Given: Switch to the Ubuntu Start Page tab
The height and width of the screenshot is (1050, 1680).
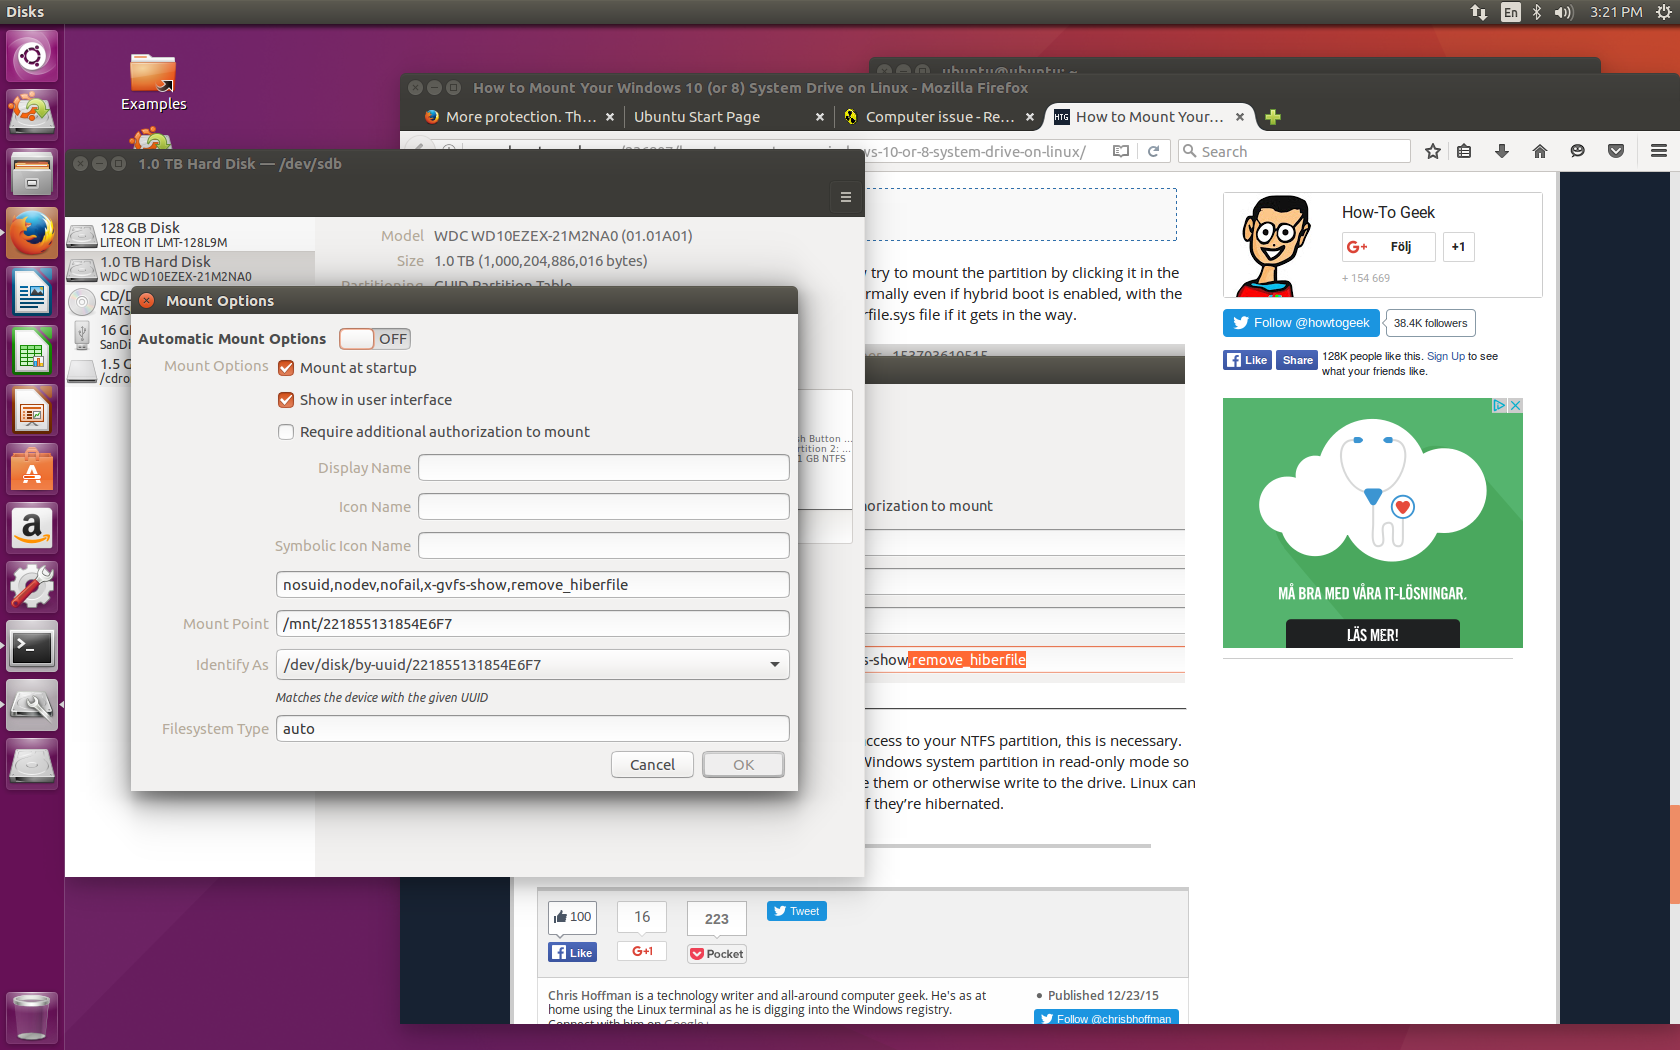Looking at the screenshot, I should point(696,117).
